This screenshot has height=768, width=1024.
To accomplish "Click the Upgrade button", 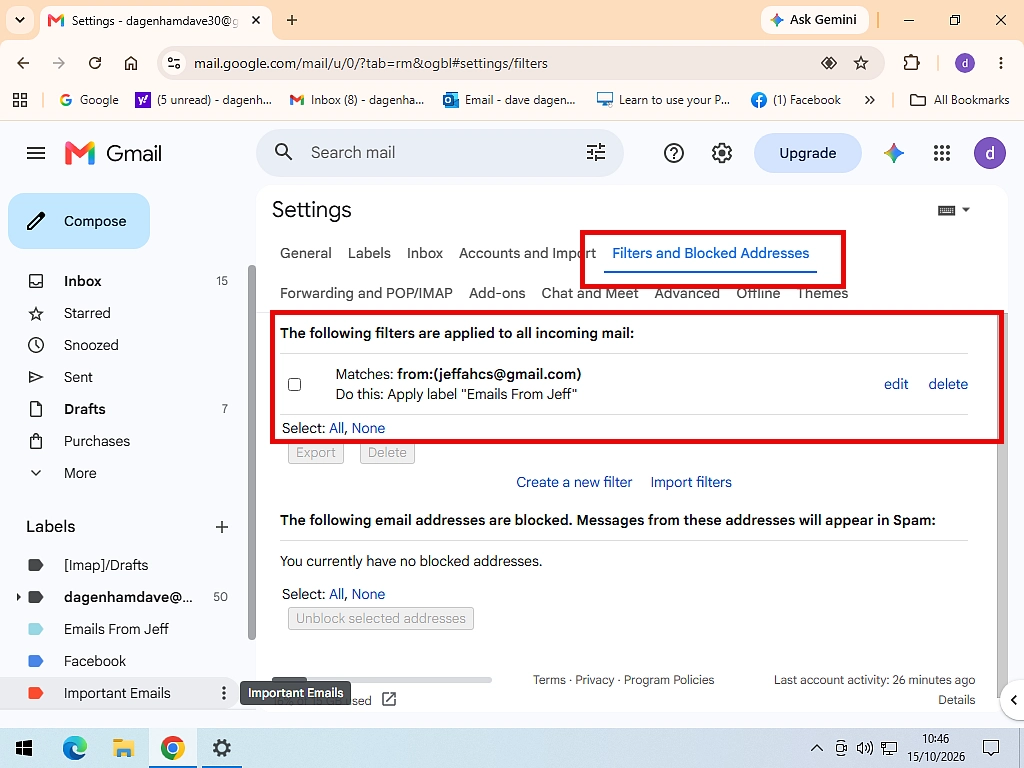I will [808, 153].
